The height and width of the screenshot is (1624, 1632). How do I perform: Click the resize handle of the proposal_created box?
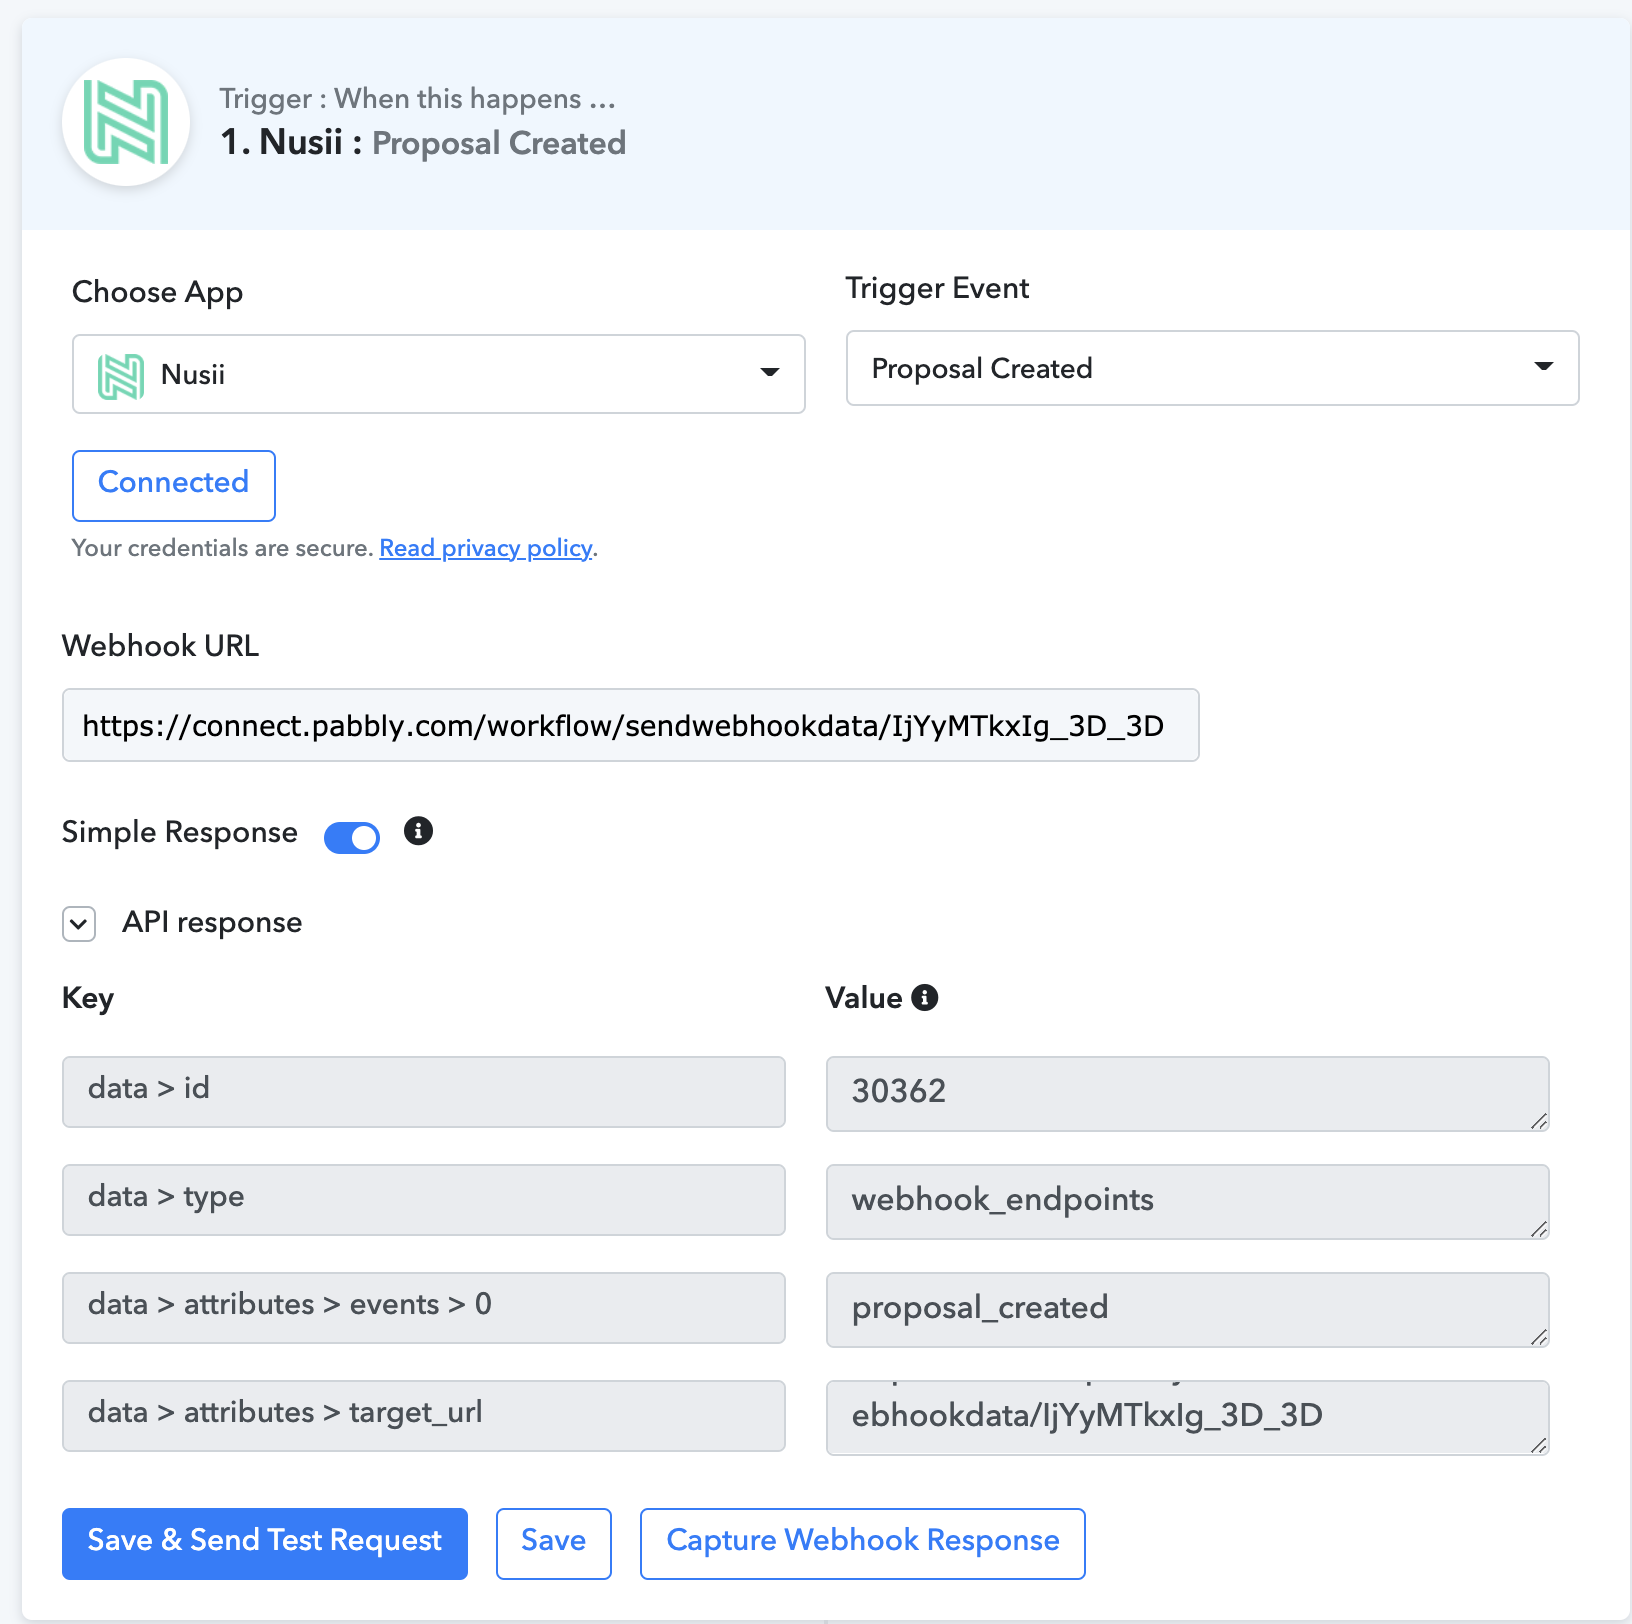pyautogui.click(x=1539, y=1337)
